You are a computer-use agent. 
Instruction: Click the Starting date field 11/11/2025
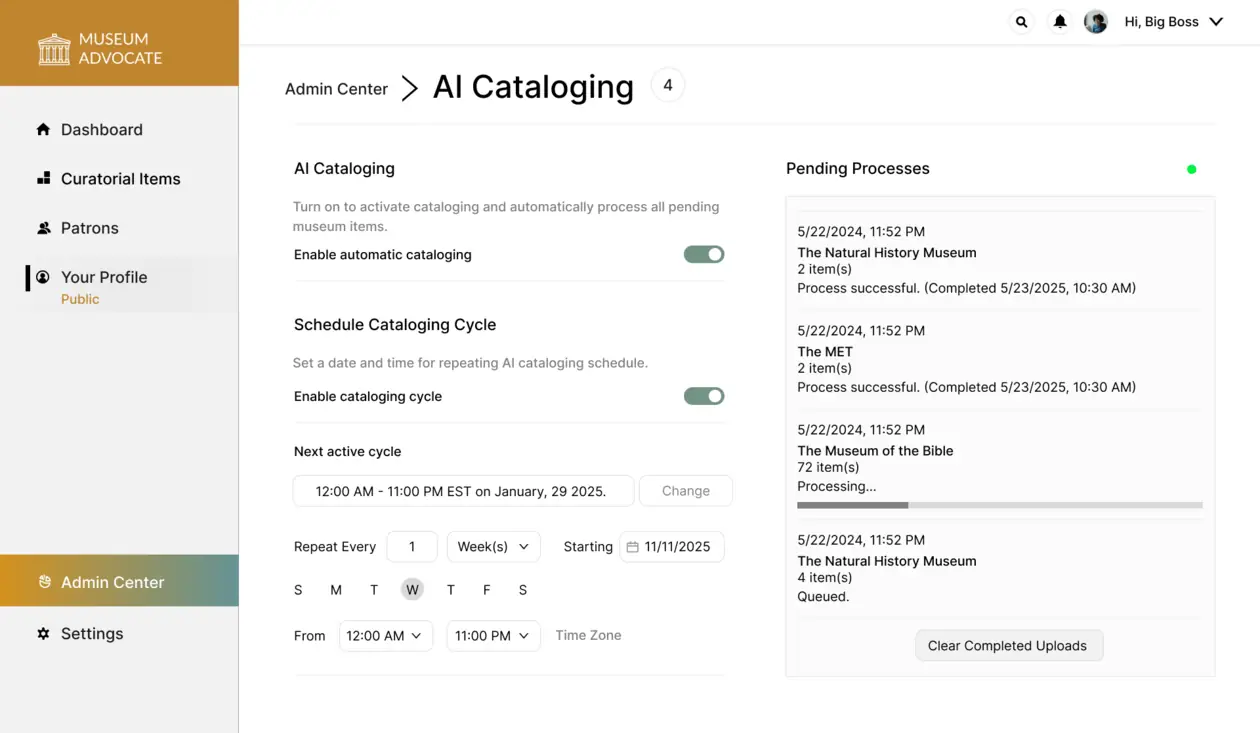(672, 547)
